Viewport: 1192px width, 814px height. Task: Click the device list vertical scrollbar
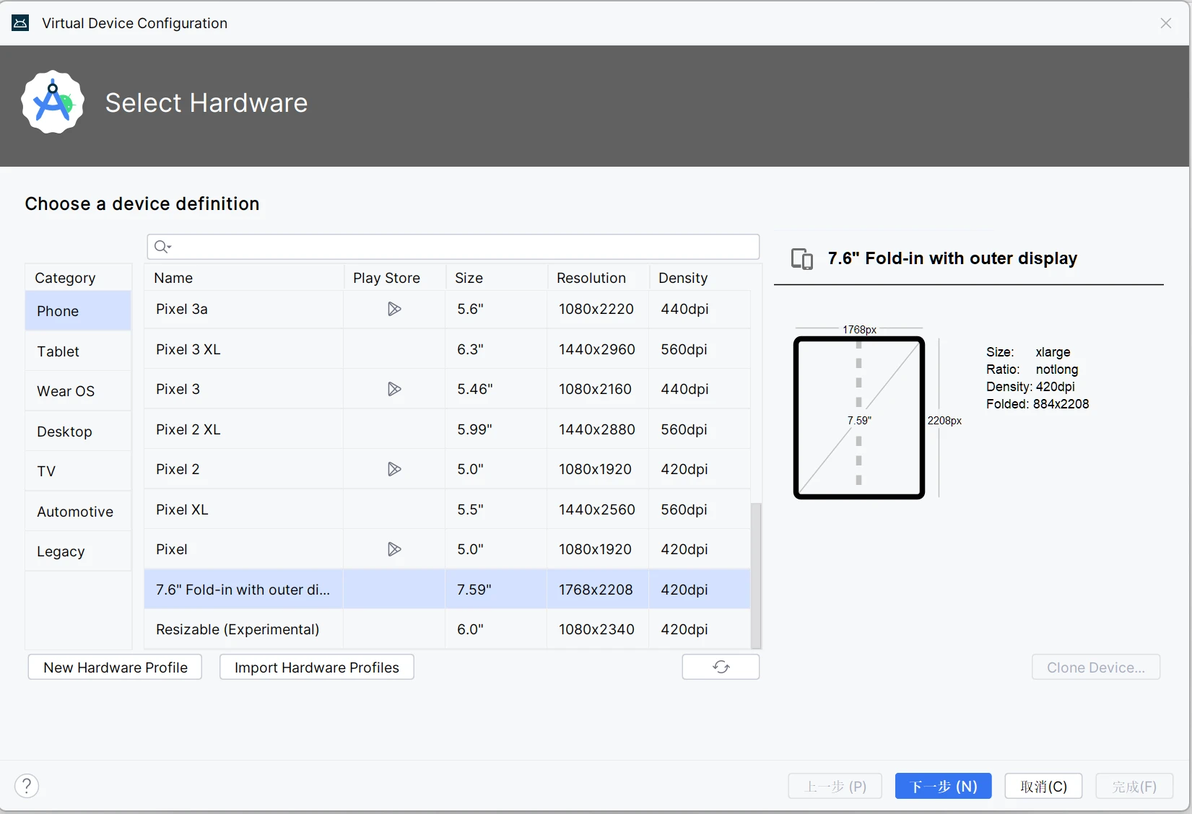coord(756,575)
